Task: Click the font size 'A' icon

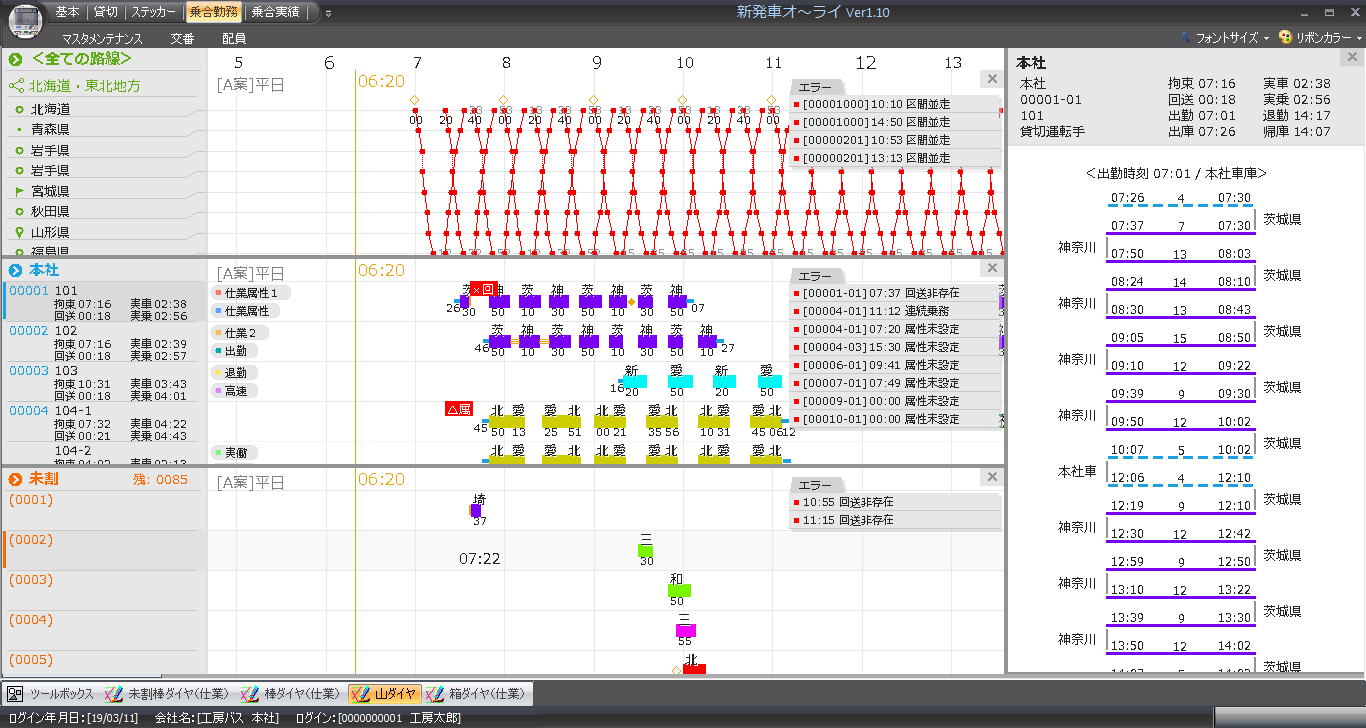Action: pyautogui.click(x=1186, y=37)
